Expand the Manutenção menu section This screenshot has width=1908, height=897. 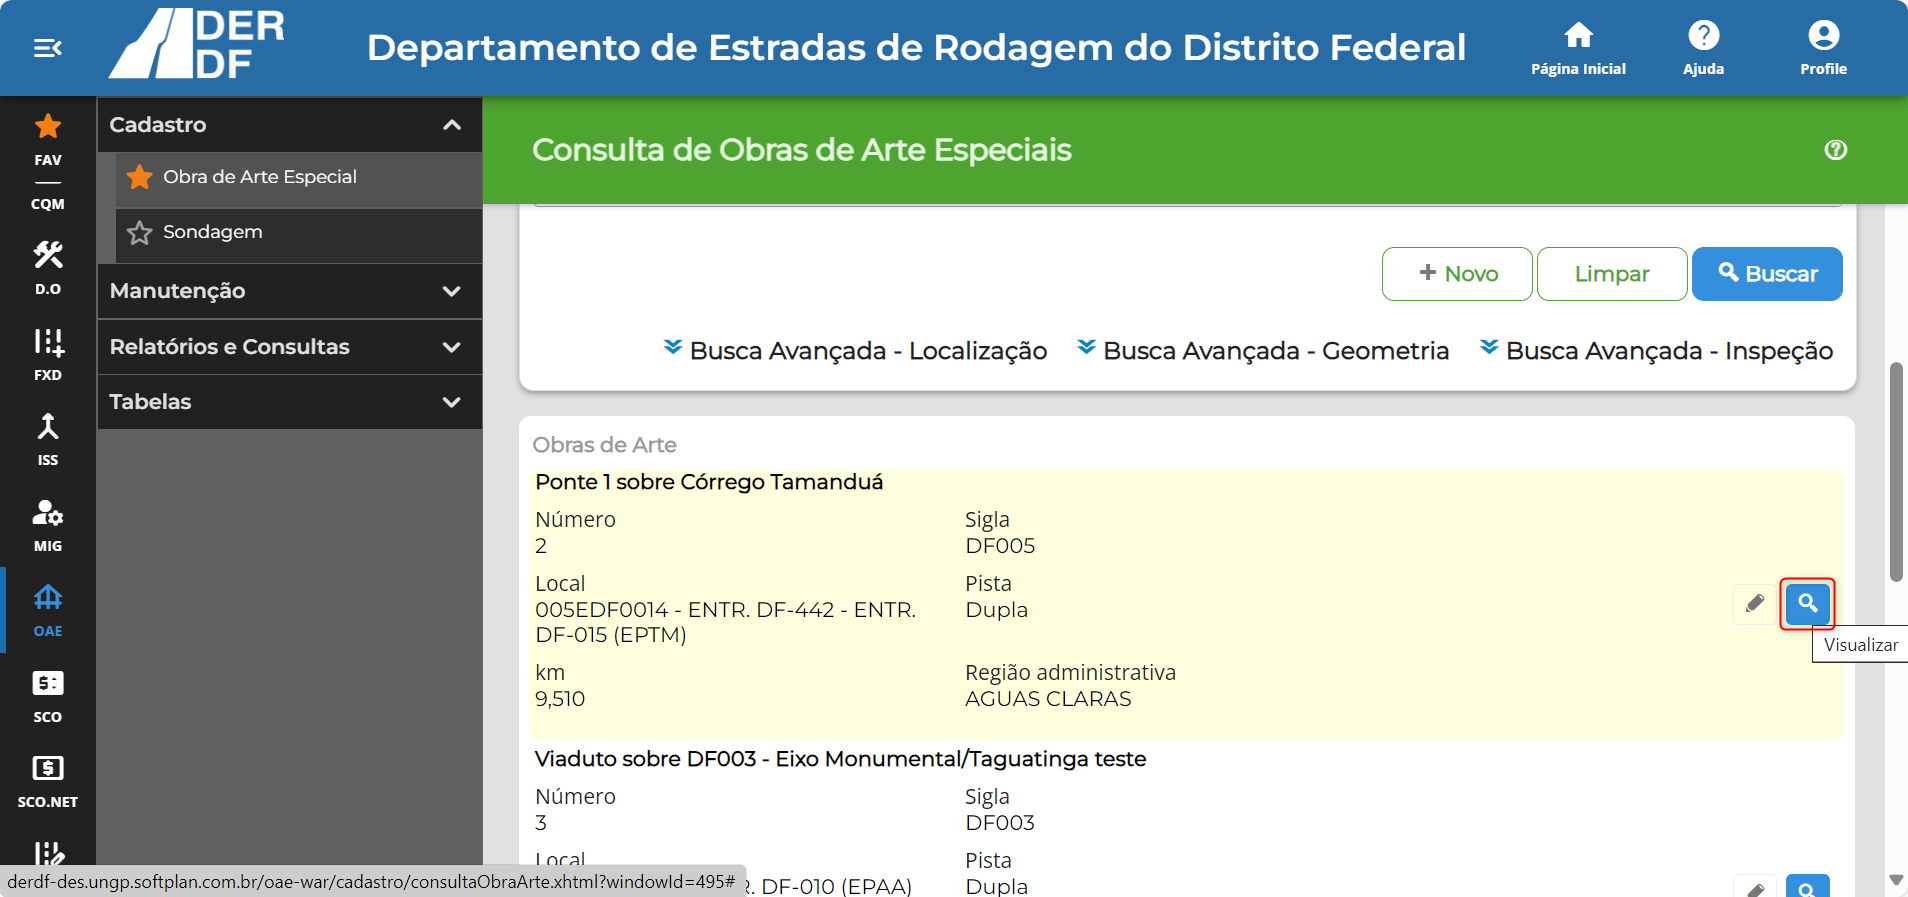290,291
